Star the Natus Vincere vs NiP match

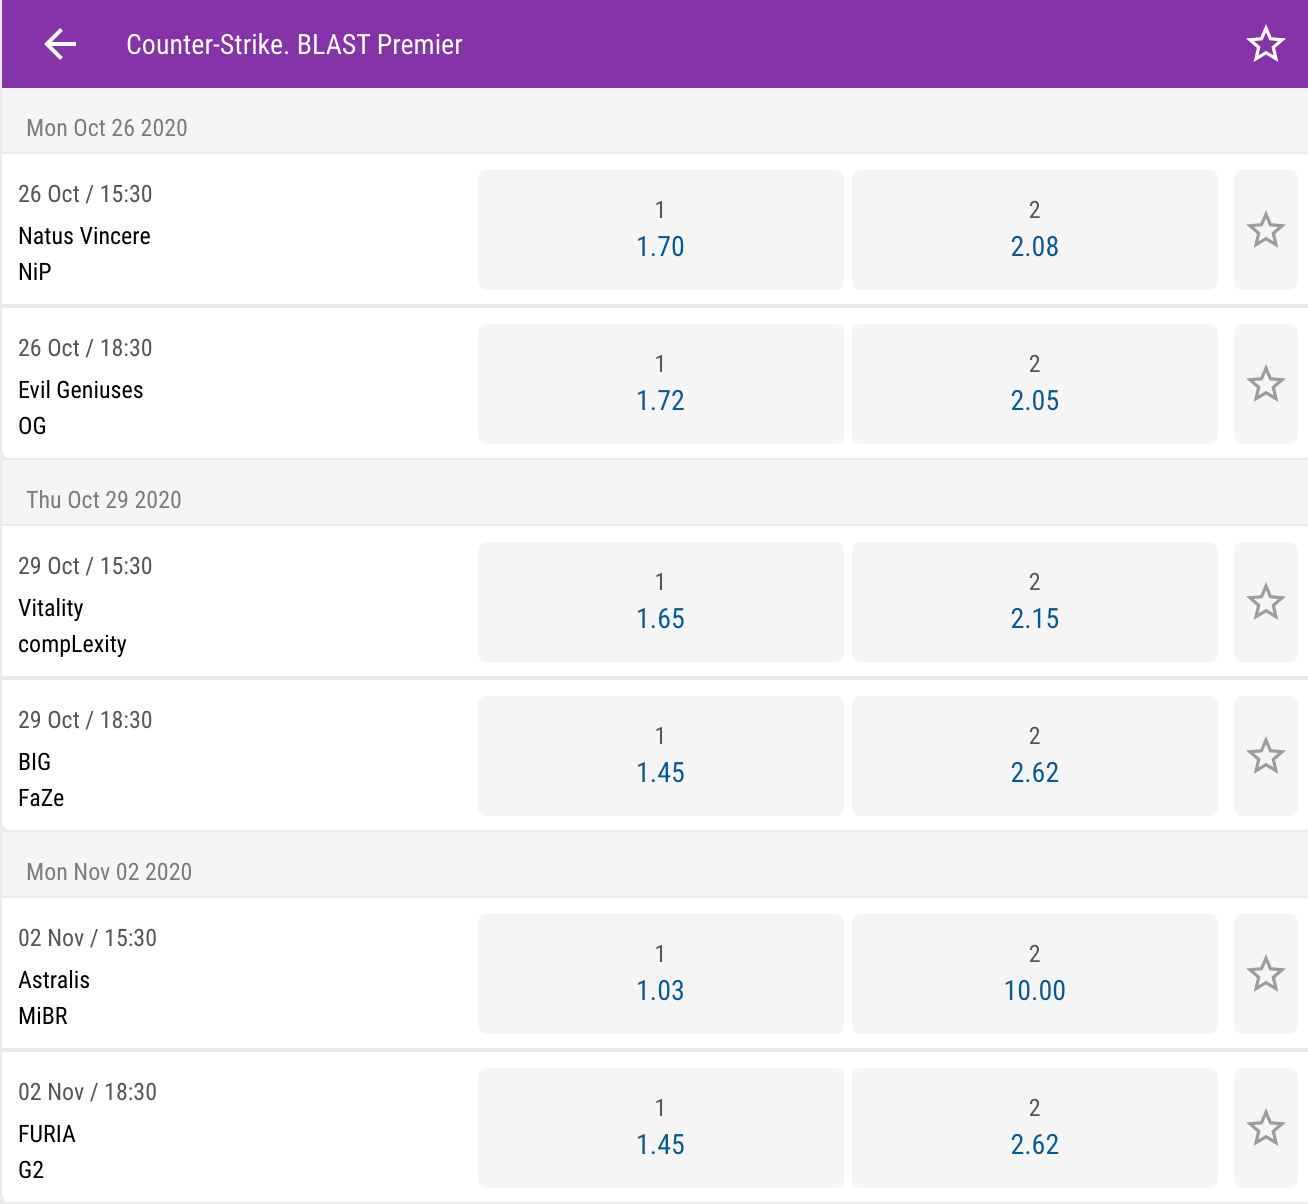(x=1266, y=230)
